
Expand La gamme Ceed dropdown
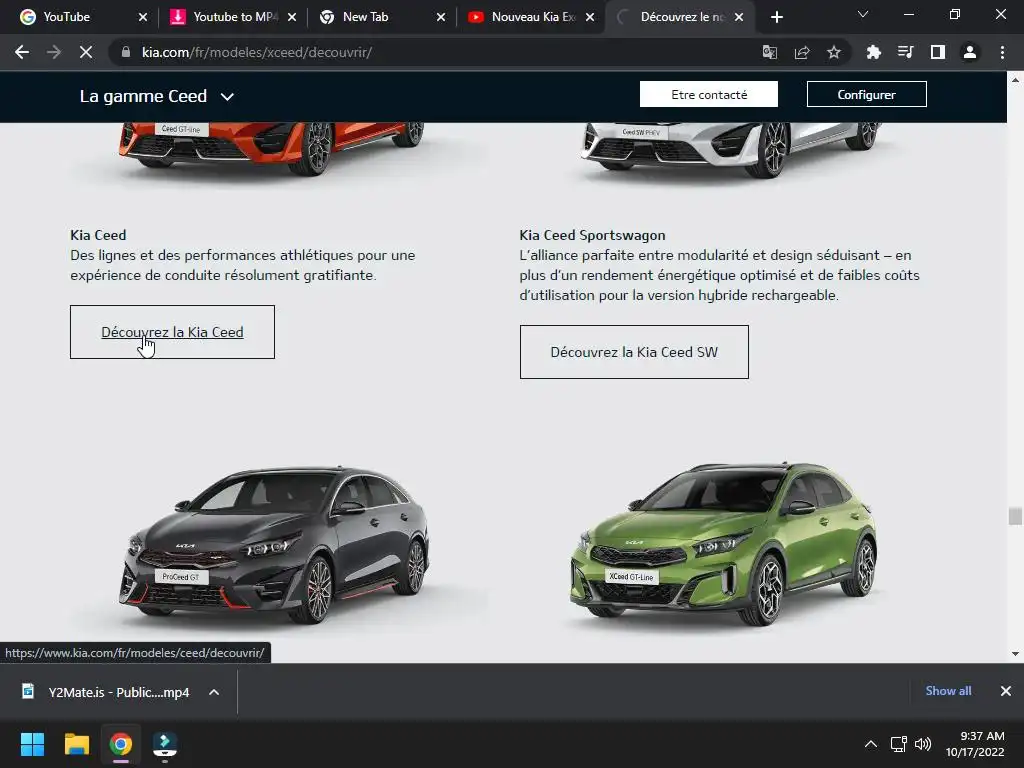tap(157, 97)
